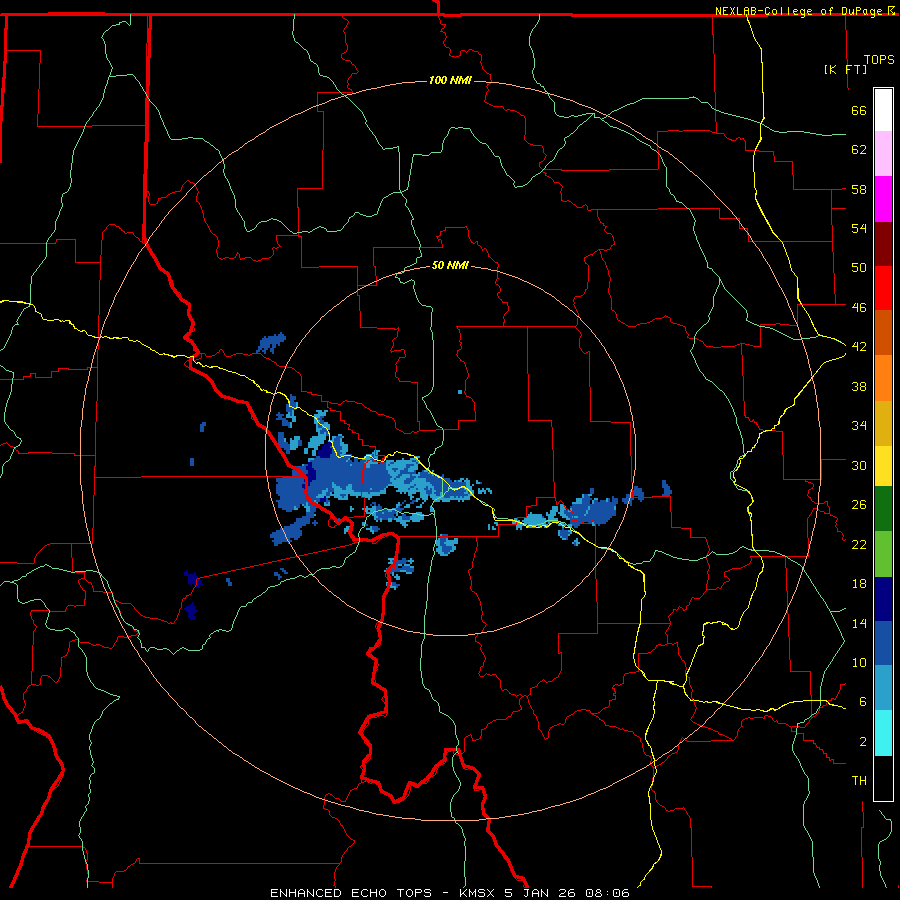Pick the dark green legend swatch
900x900 pixels.
(x=883, y=509)
